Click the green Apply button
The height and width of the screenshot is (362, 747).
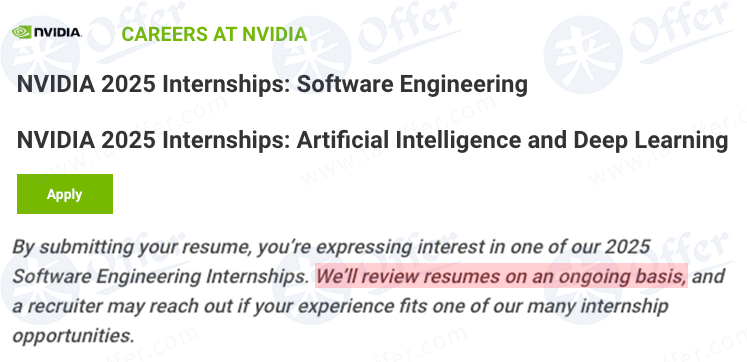65,194
